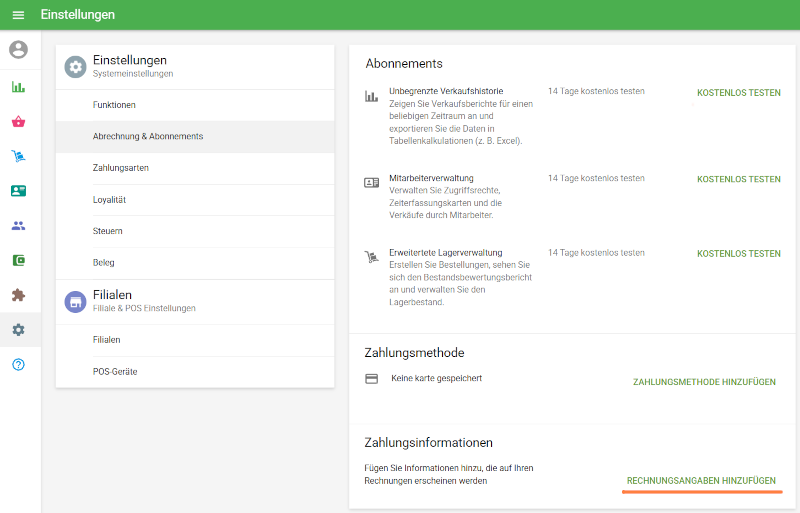Image resolution: width=800 pixels, height=513 pixels.
Task: Open the puzzle piece integrations sidebar icon
Action: pos(18,295)
